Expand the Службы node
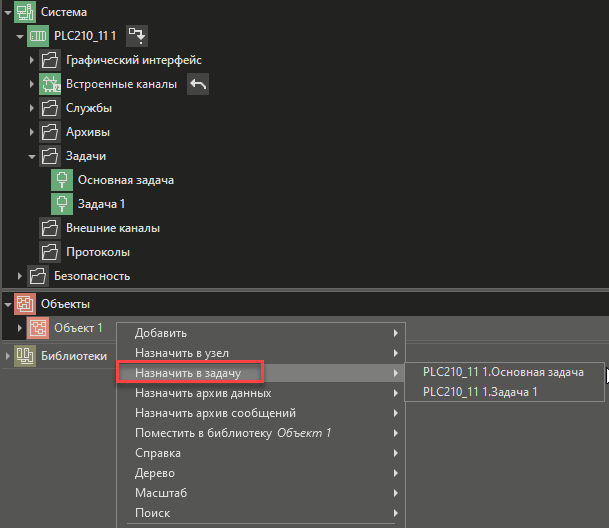Image resolution: width=609 pixels, height=528 pixels. 32,108
